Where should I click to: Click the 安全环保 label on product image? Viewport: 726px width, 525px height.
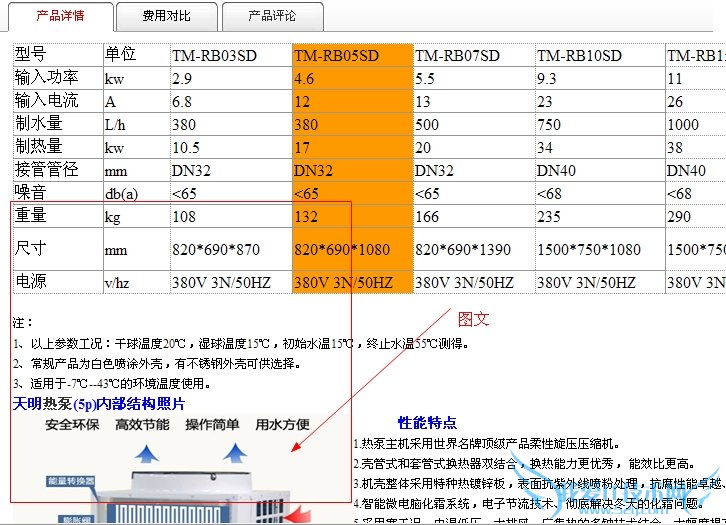[x=73, y=425]
